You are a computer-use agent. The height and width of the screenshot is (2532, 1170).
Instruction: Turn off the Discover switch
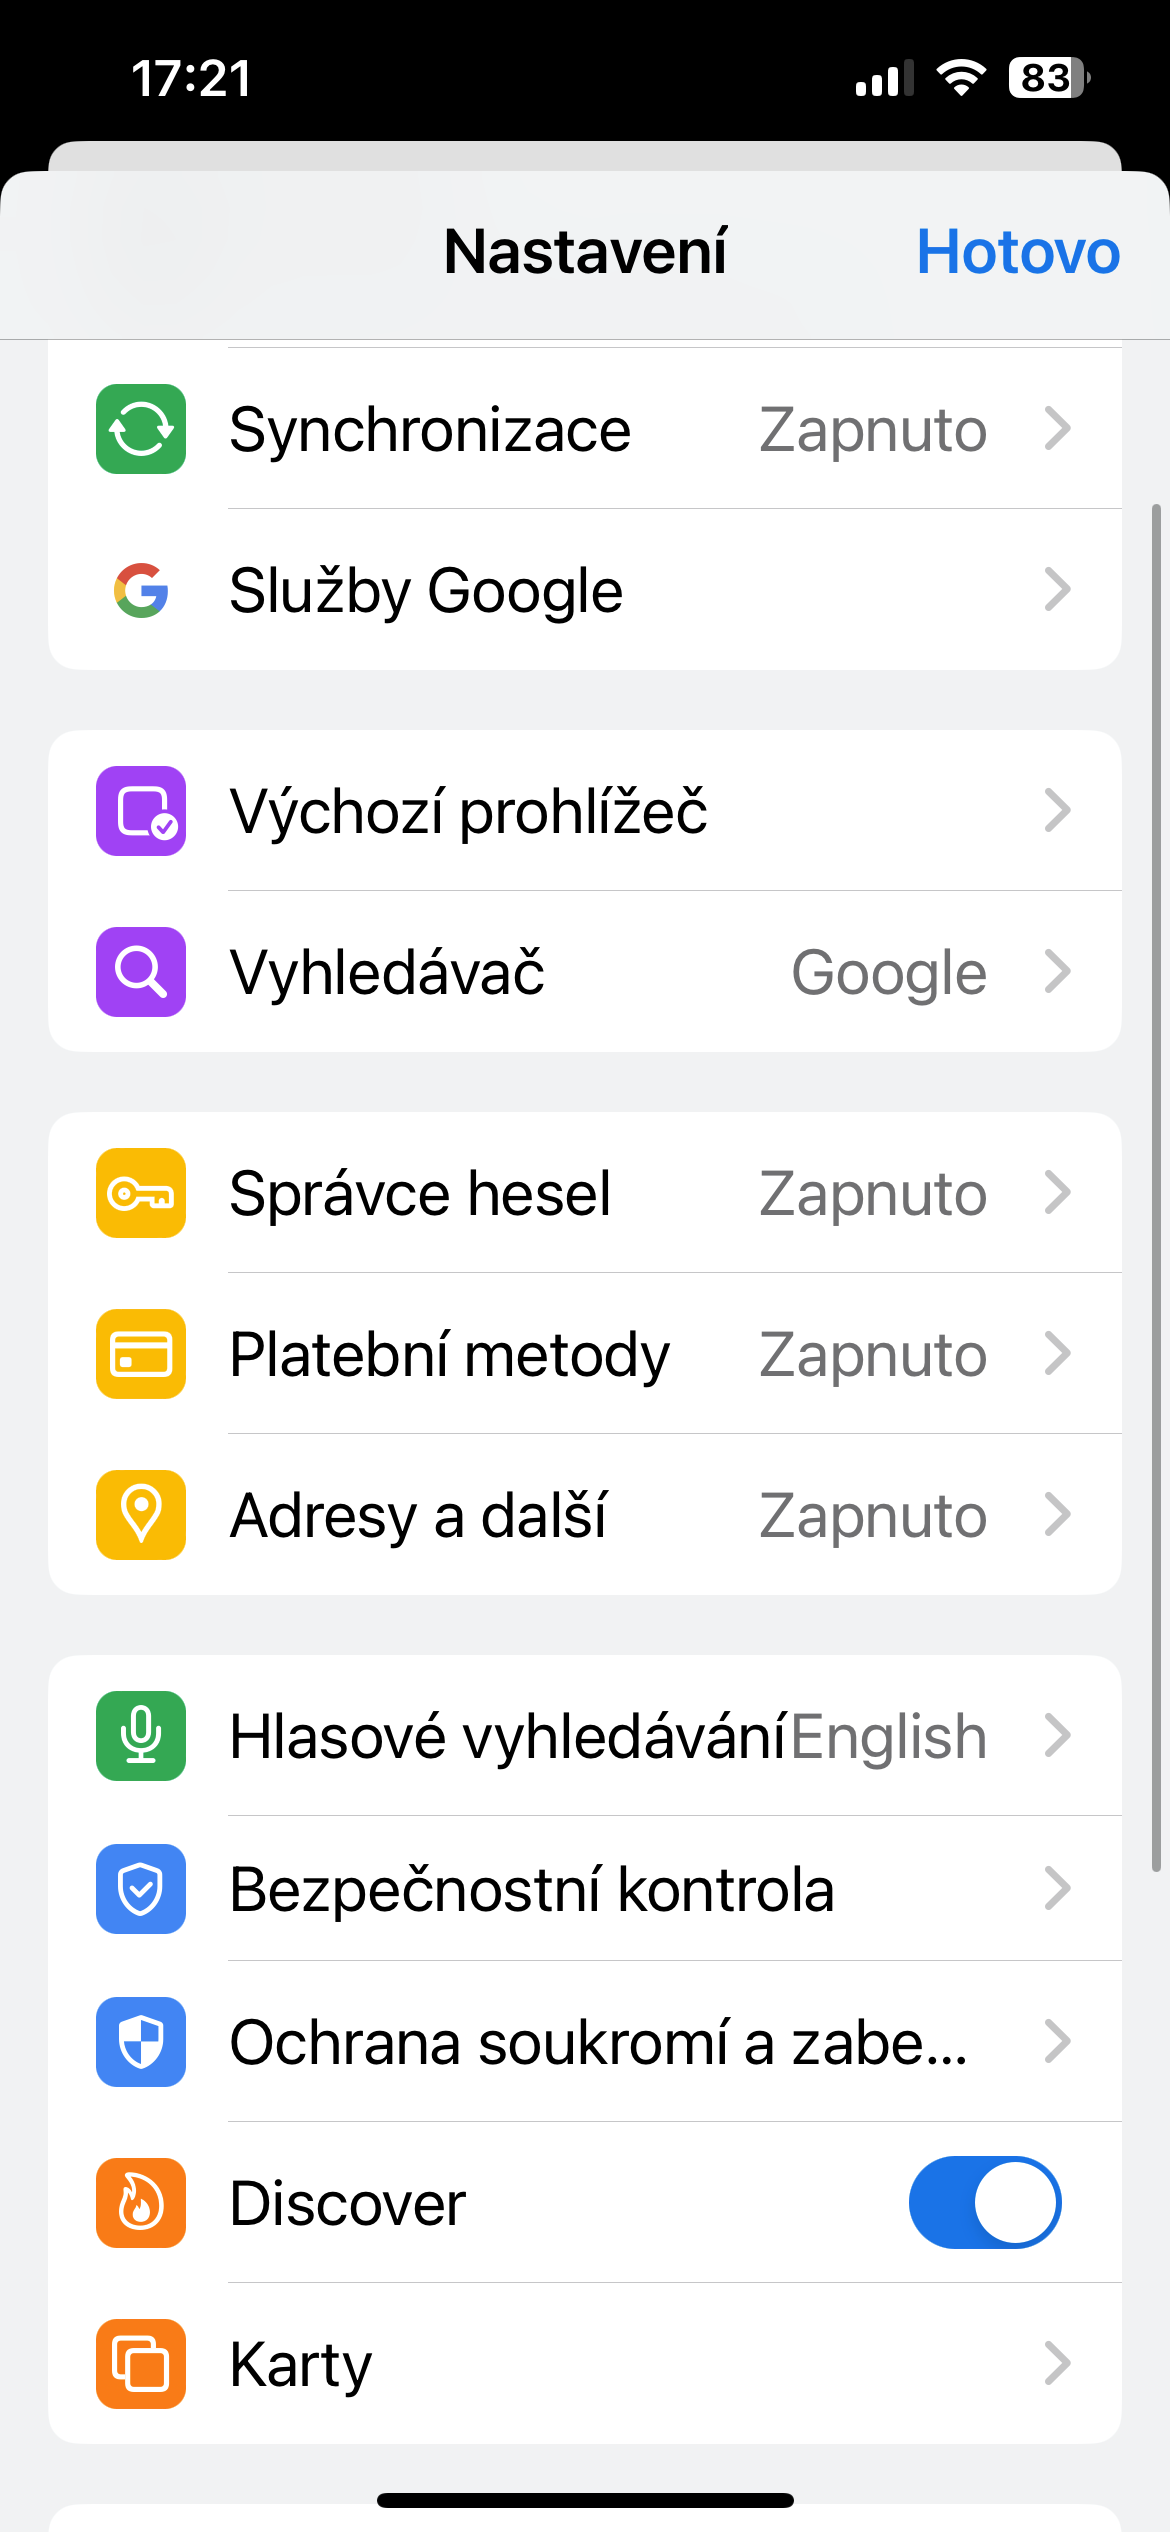pos(984,2203)
